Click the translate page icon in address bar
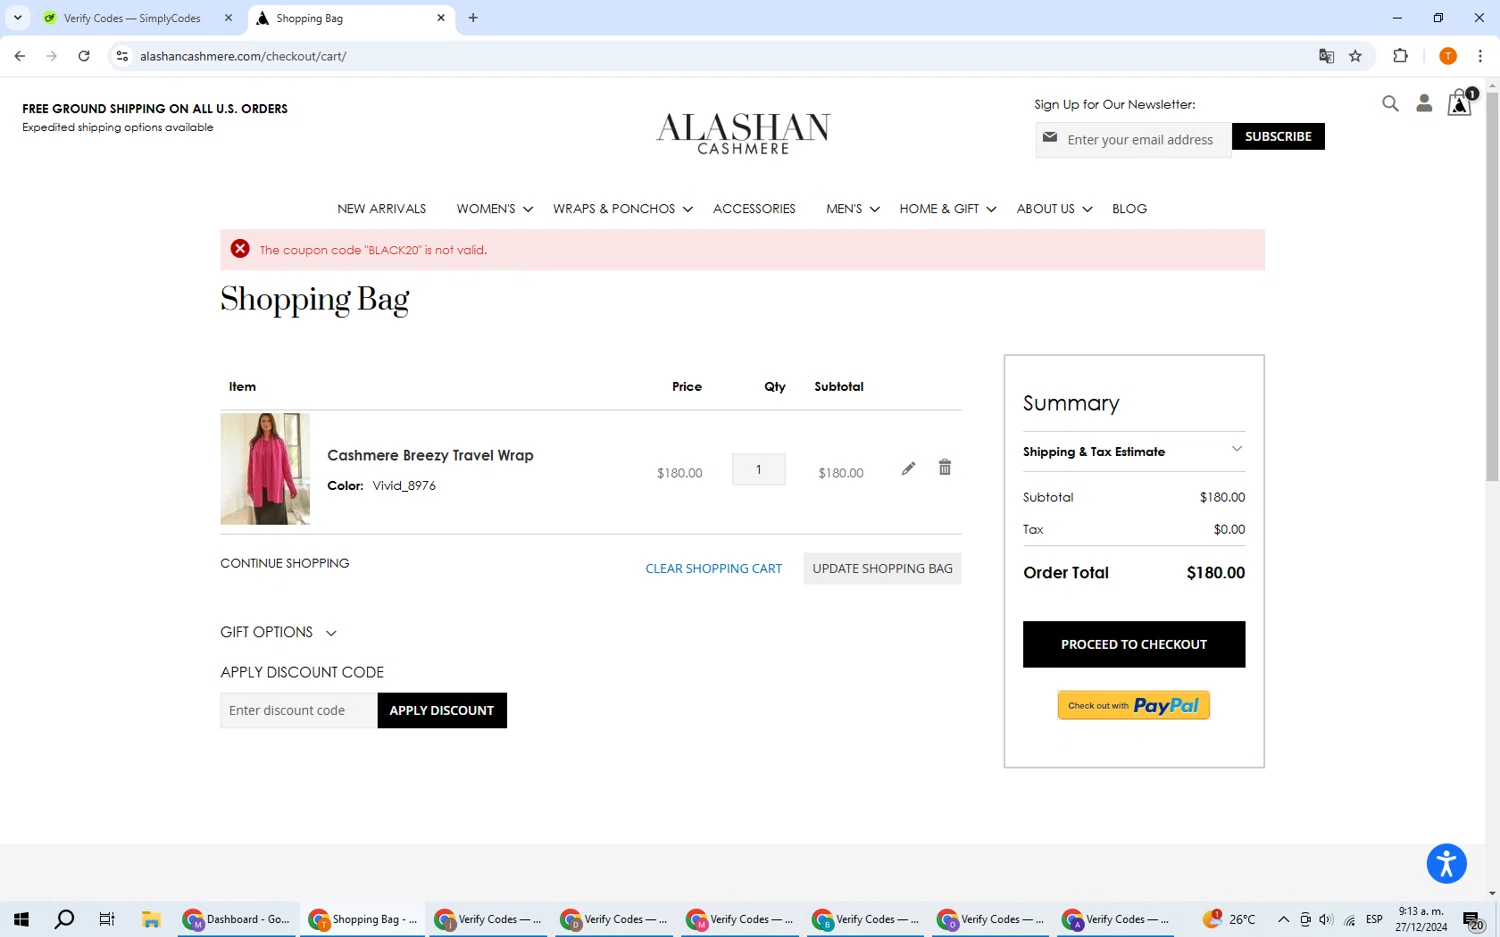This screenshot has height=937, width=1500. point(1326,56)
